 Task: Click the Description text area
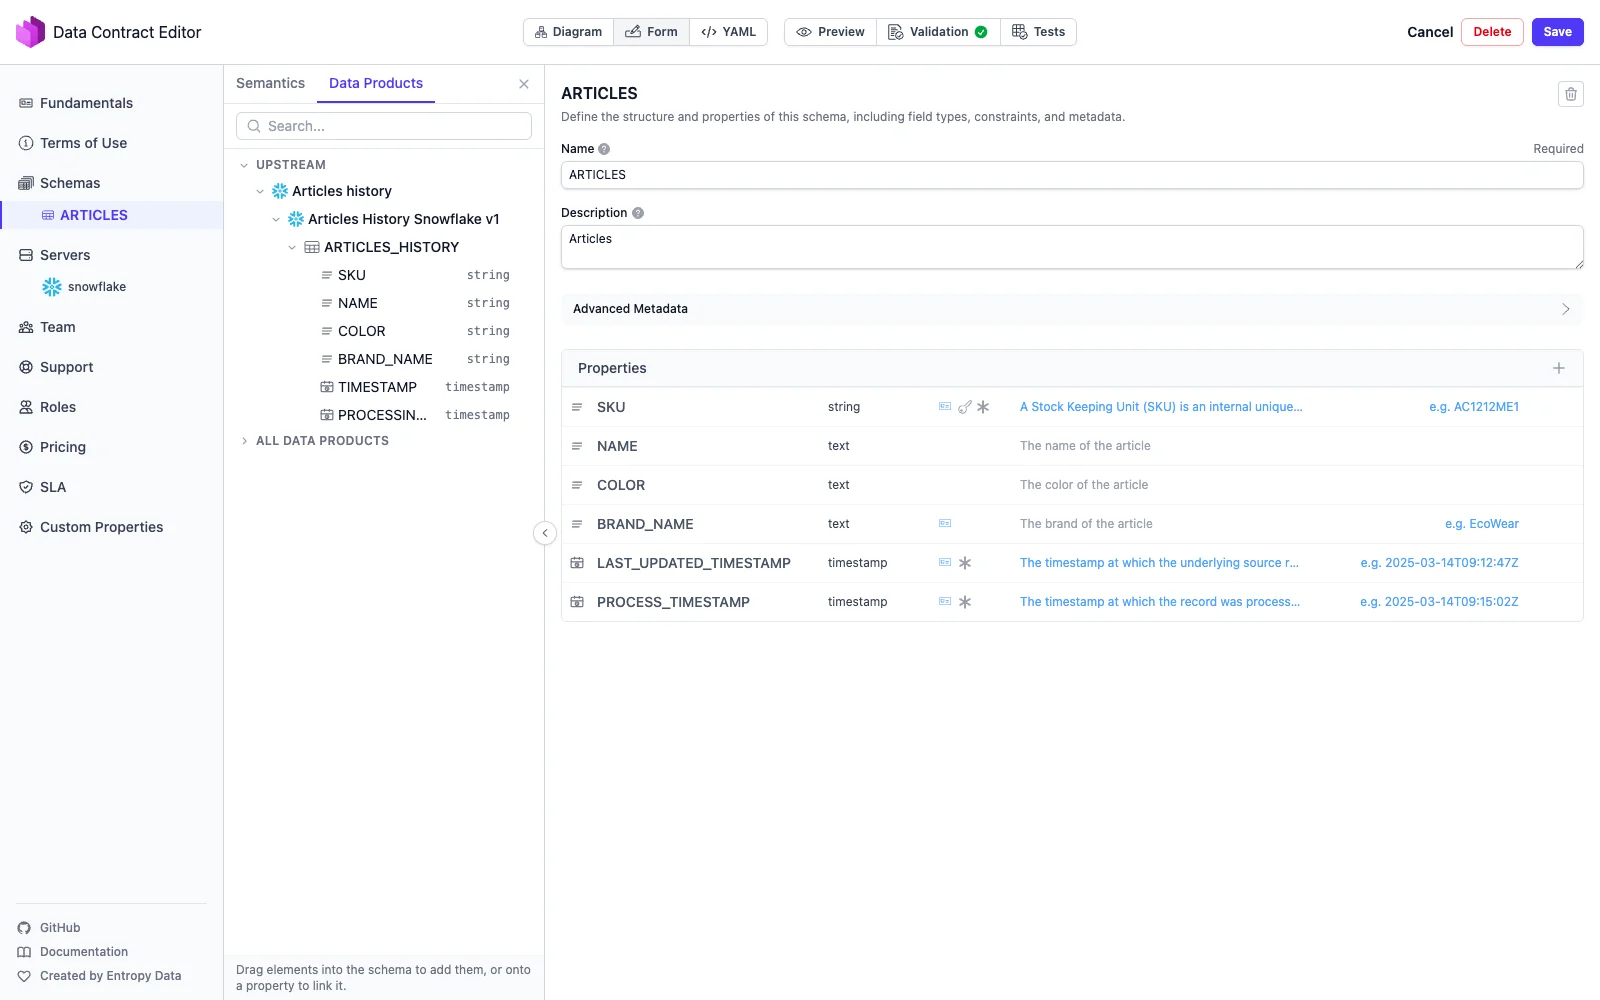pos(1072,247)
